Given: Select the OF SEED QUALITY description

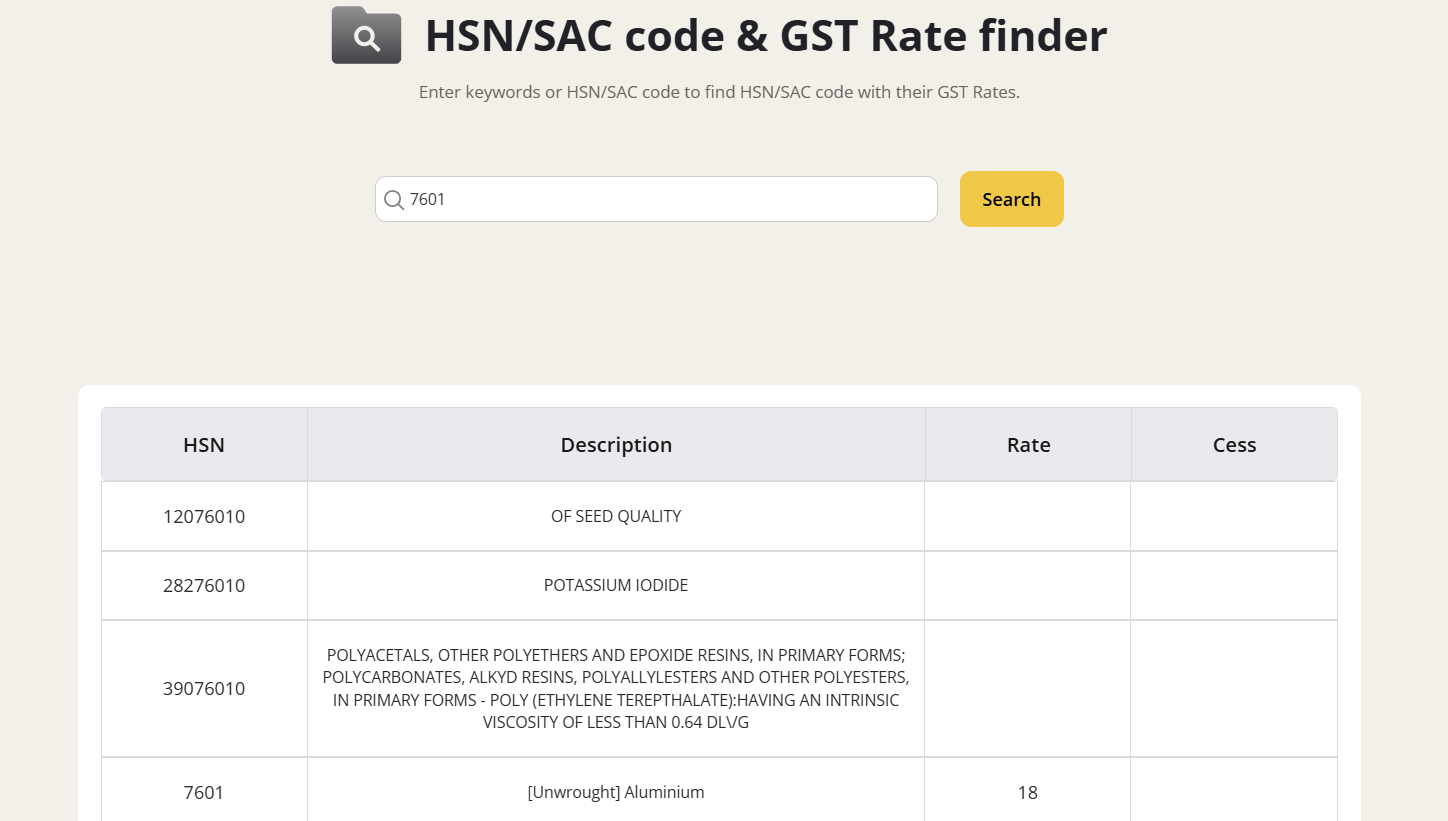Looking at the screenshot, I should 616,517.
